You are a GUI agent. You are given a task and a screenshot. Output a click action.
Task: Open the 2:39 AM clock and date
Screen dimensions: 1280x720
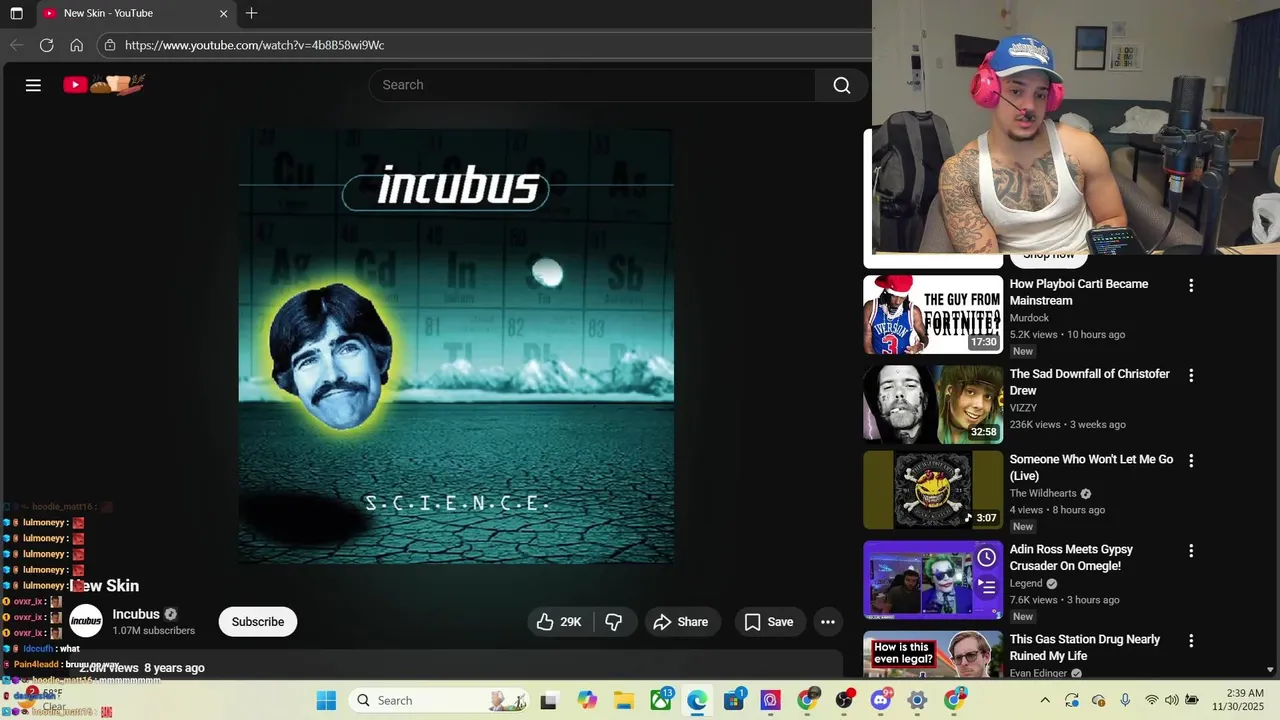click(x=1238, y=700)
